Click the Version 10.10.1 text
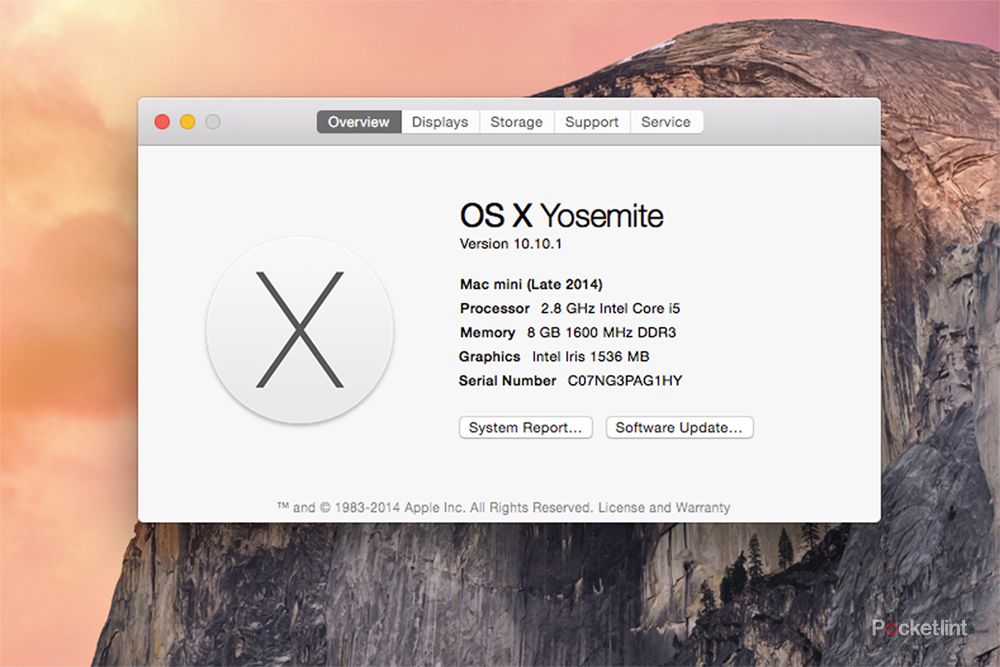This screenshot has width=1000, height=667. click(511, 244)
